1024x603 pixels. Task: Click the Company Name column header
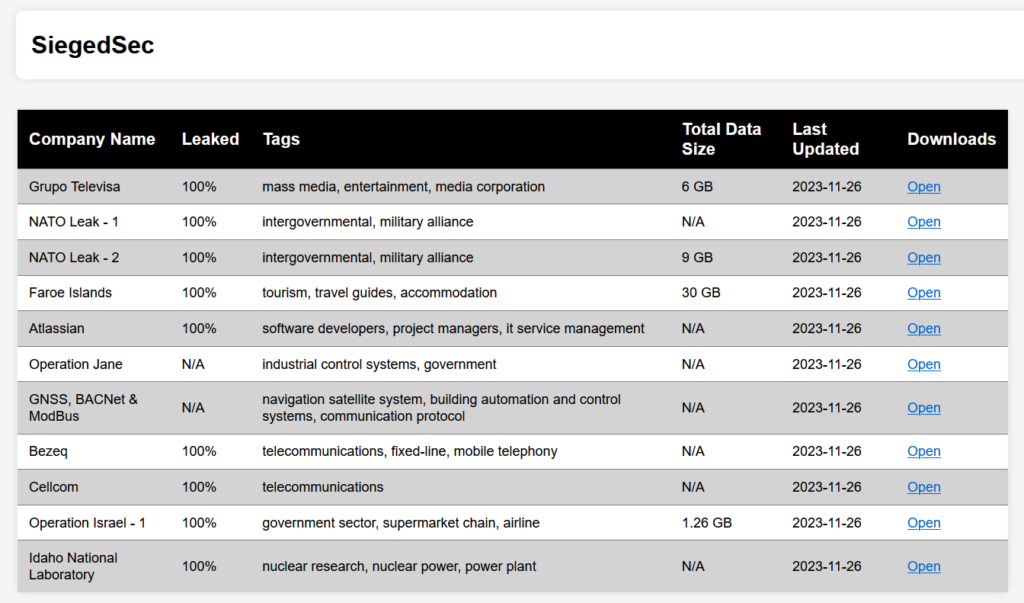(x=92, y=139)
